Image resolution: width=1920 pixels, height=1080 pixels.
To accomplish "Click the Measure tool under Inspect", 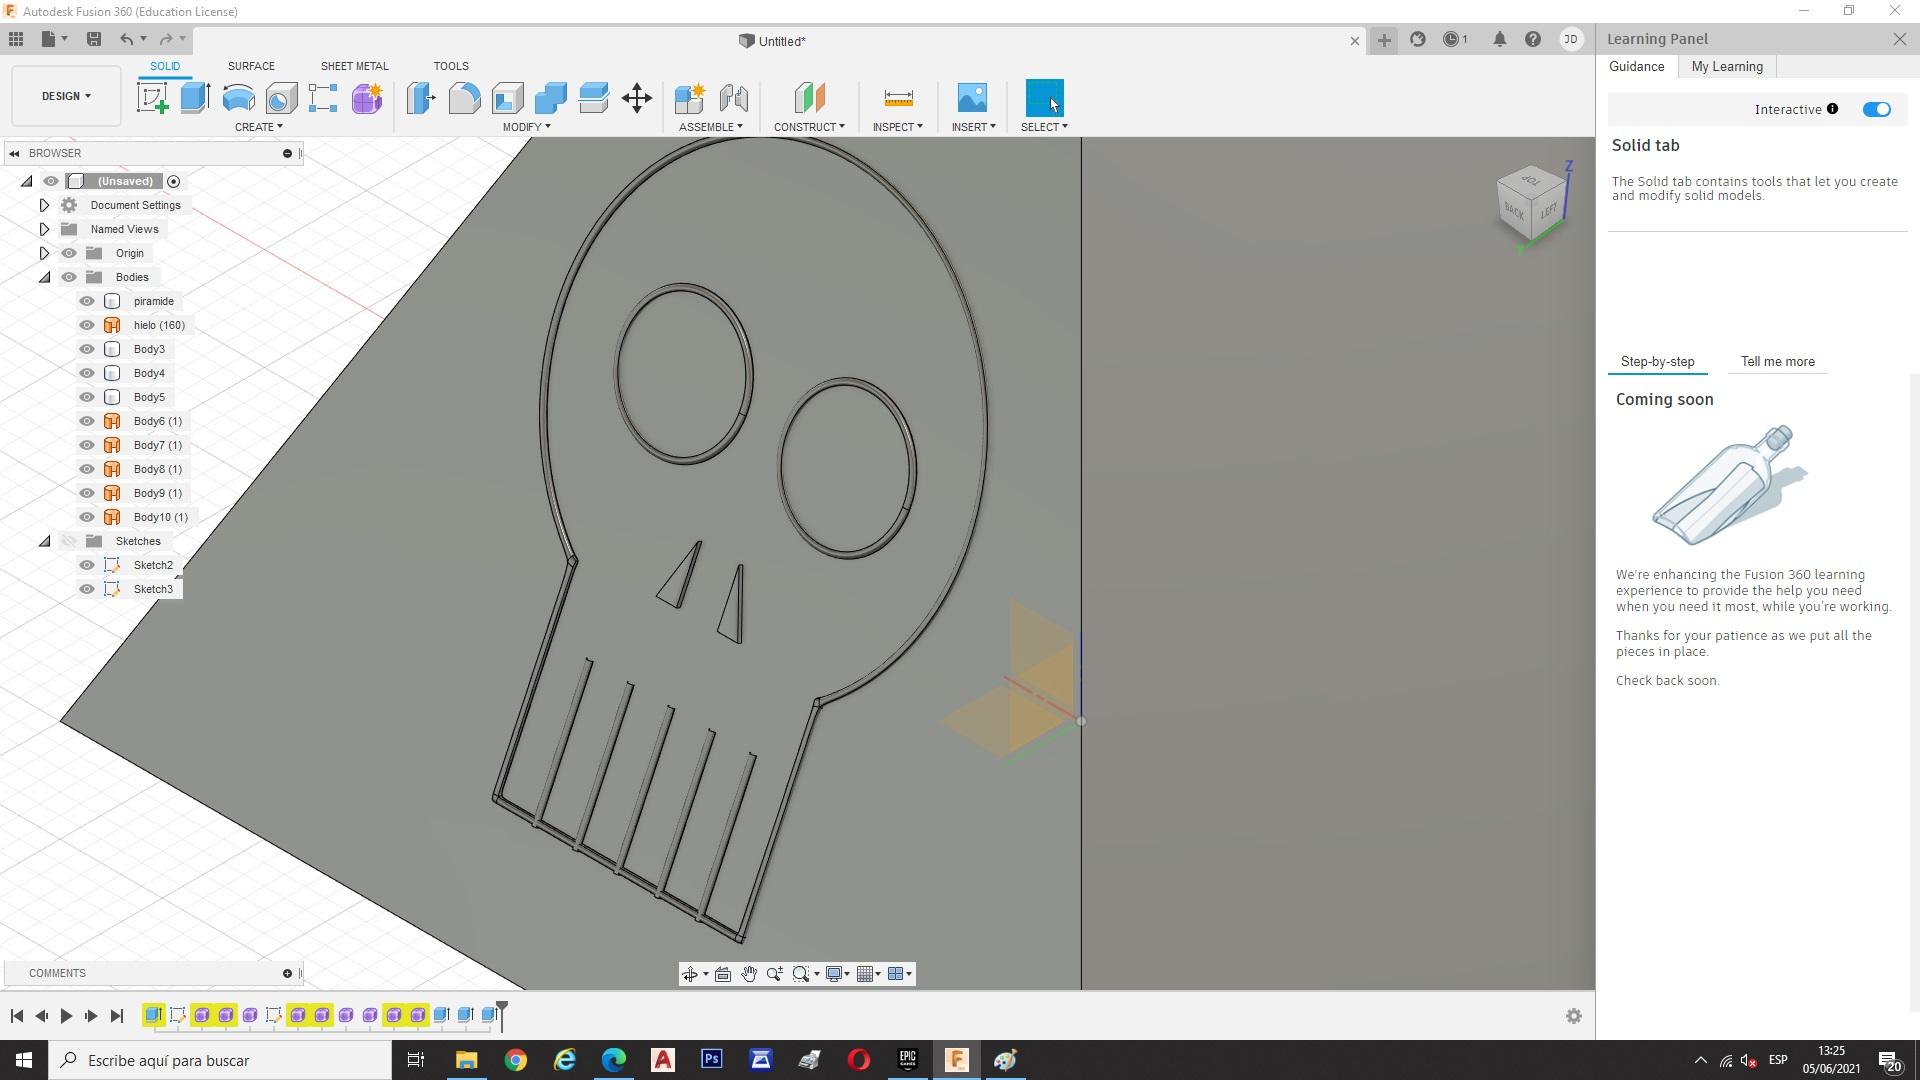I will click(898, 98).
